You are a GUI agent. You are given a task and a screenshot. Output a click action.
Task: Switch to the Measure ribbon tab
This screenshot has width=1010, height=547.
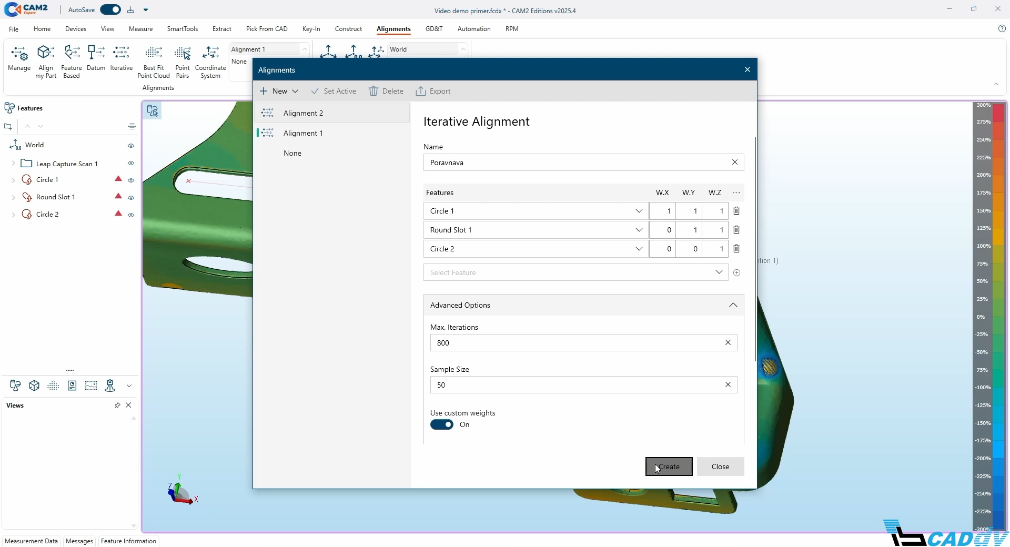click(x=140, y=29)
